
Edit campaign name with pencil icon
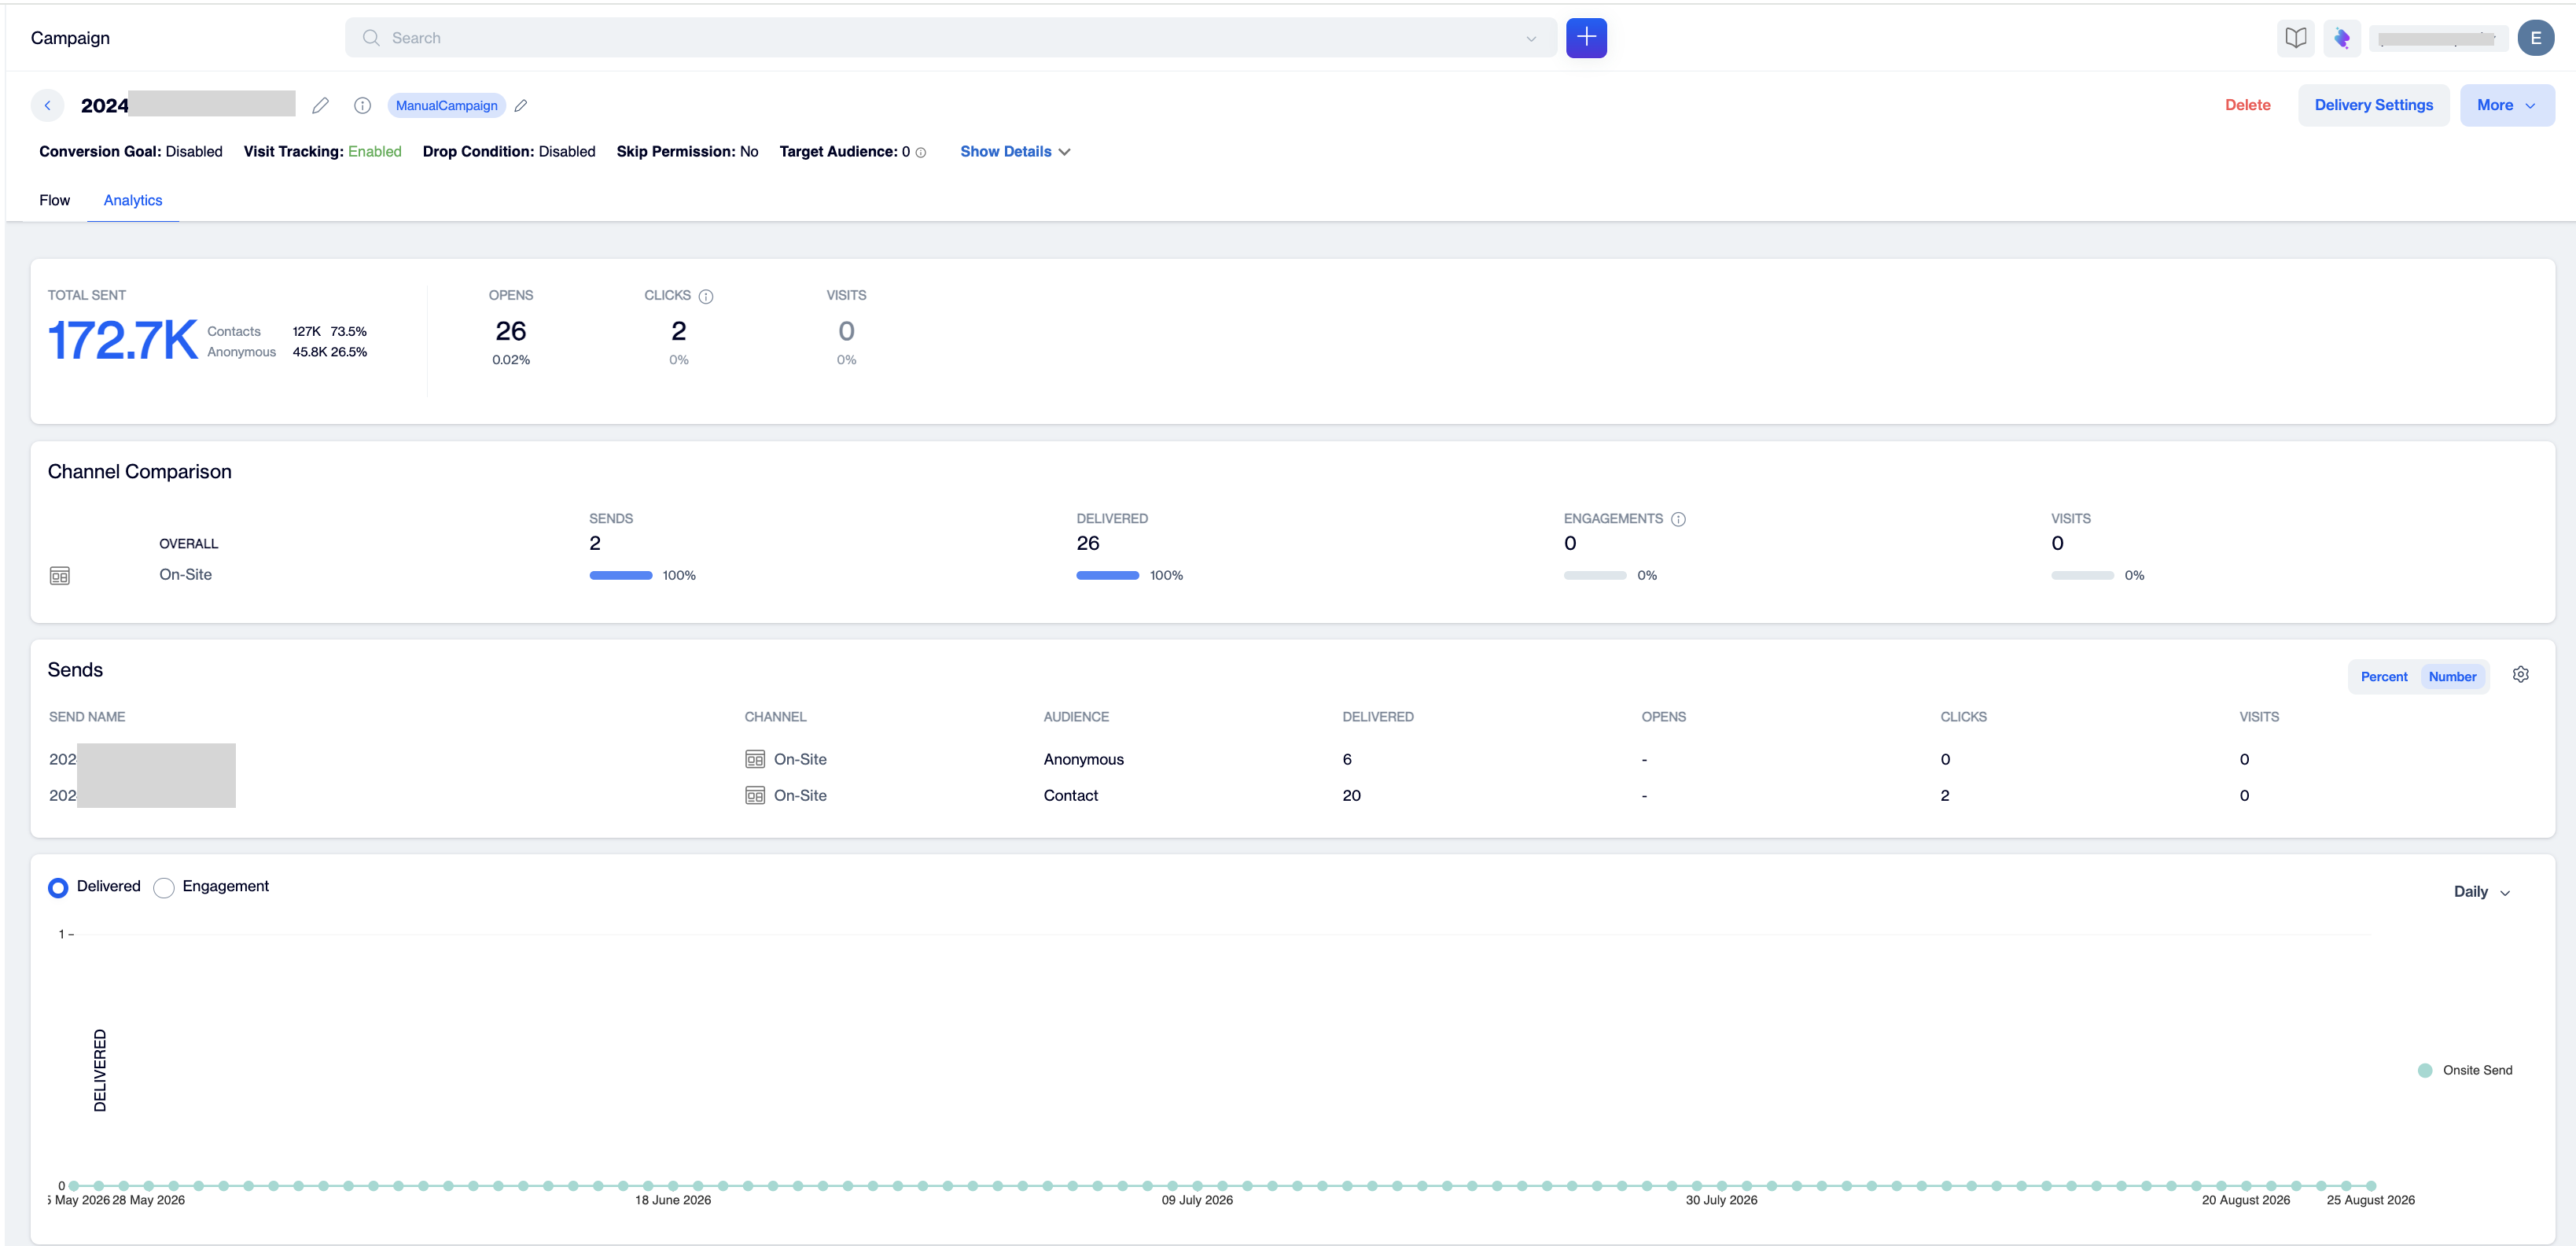320,105
